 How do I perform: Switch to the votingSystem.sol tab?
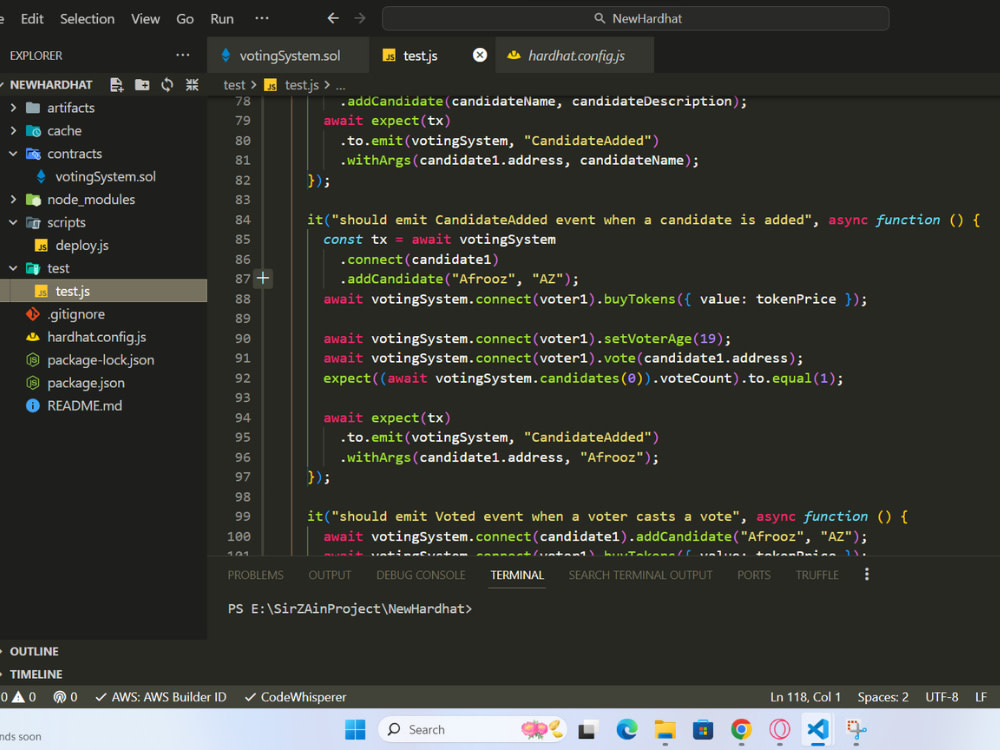pyautogui.click(x=289, y=56)
